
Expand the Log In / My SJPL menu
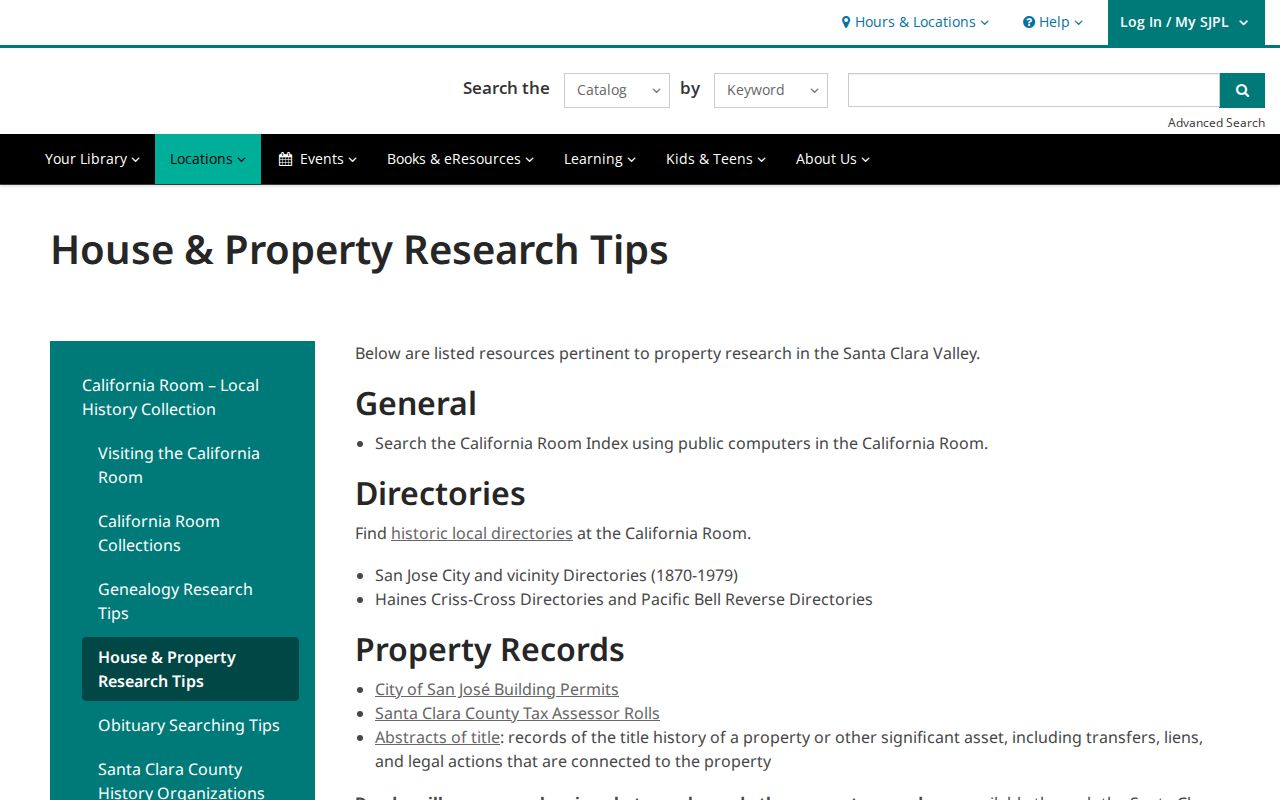pos(1185,22)
